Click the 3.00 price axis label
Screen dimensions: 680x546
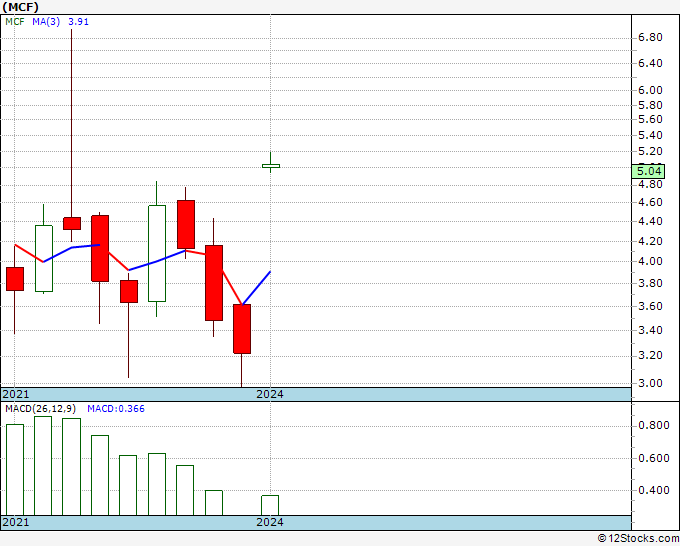click(x=650, y=383)
